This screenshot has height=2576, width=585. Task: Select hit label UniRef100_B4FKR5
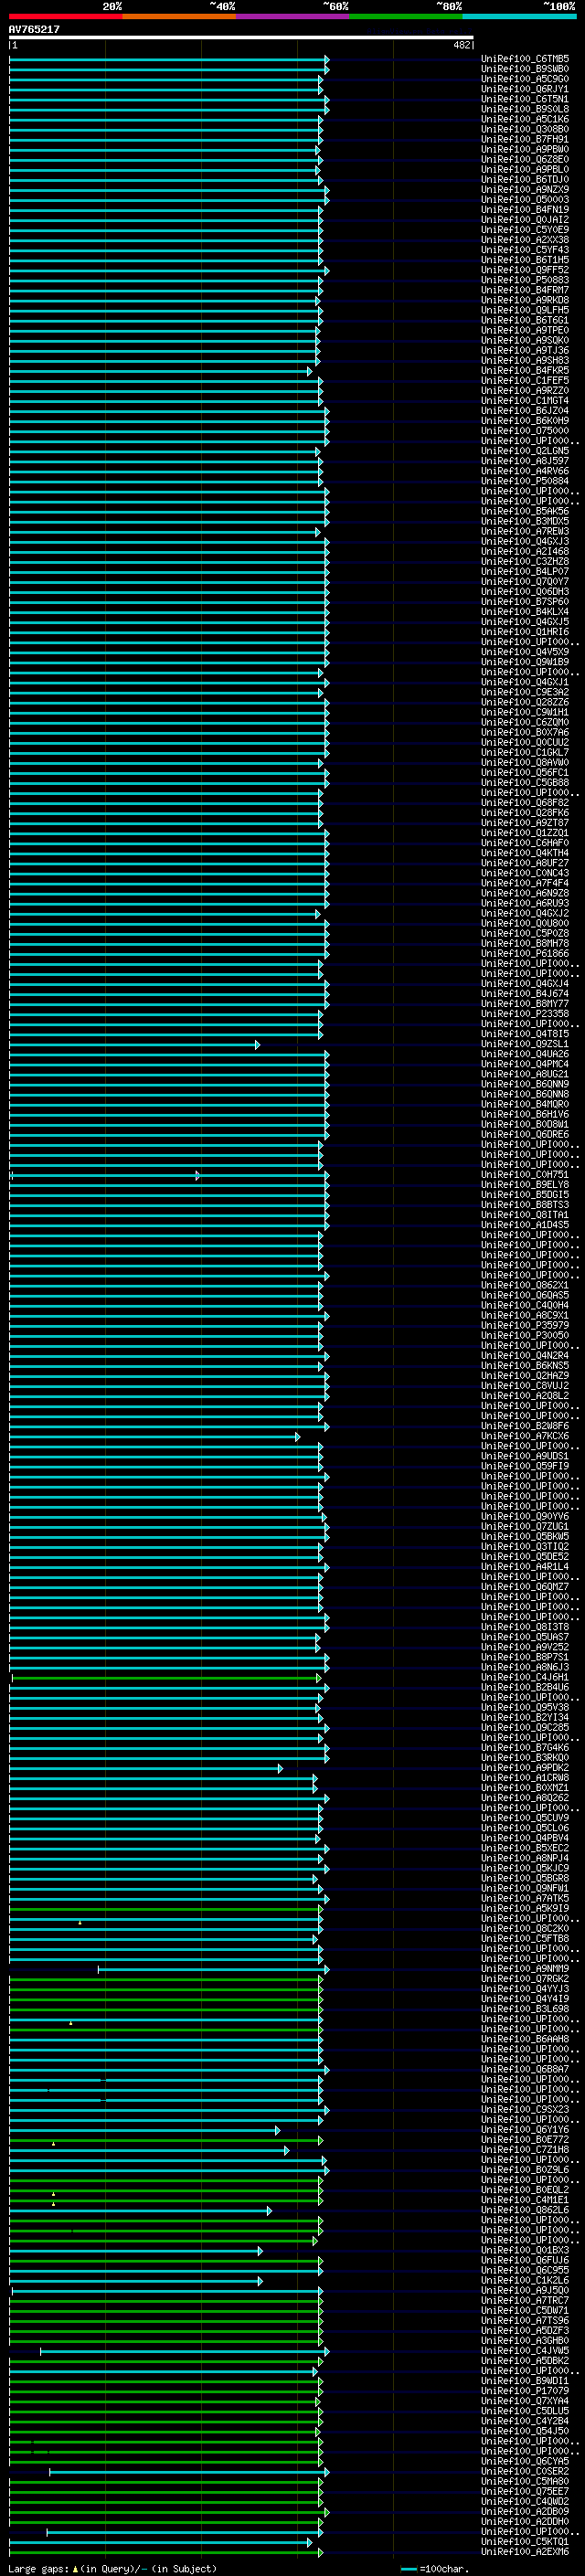[x=525, y=371]
